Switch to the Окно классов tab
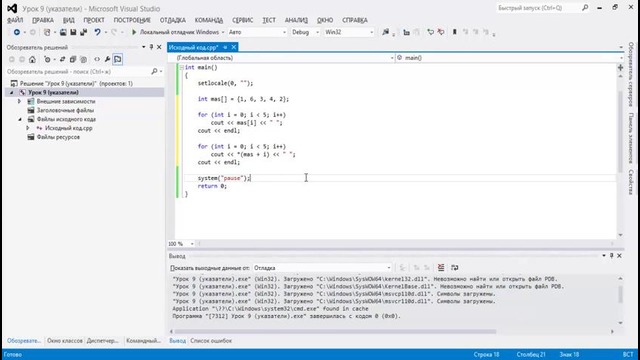 pyautogui.click(x=65, y=341)
